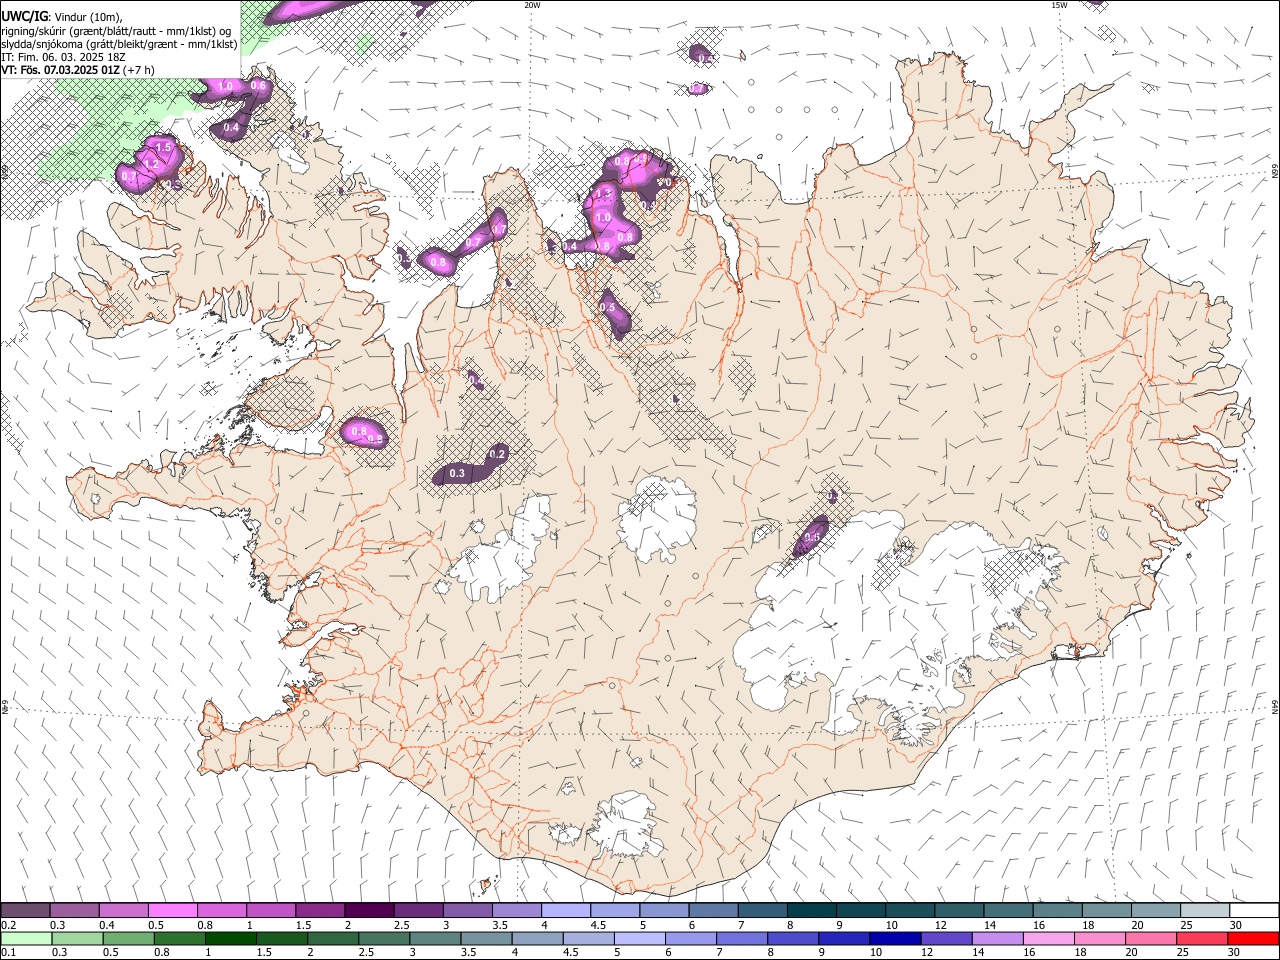Click the 'UWC/IG' title text

pos(24,16)
